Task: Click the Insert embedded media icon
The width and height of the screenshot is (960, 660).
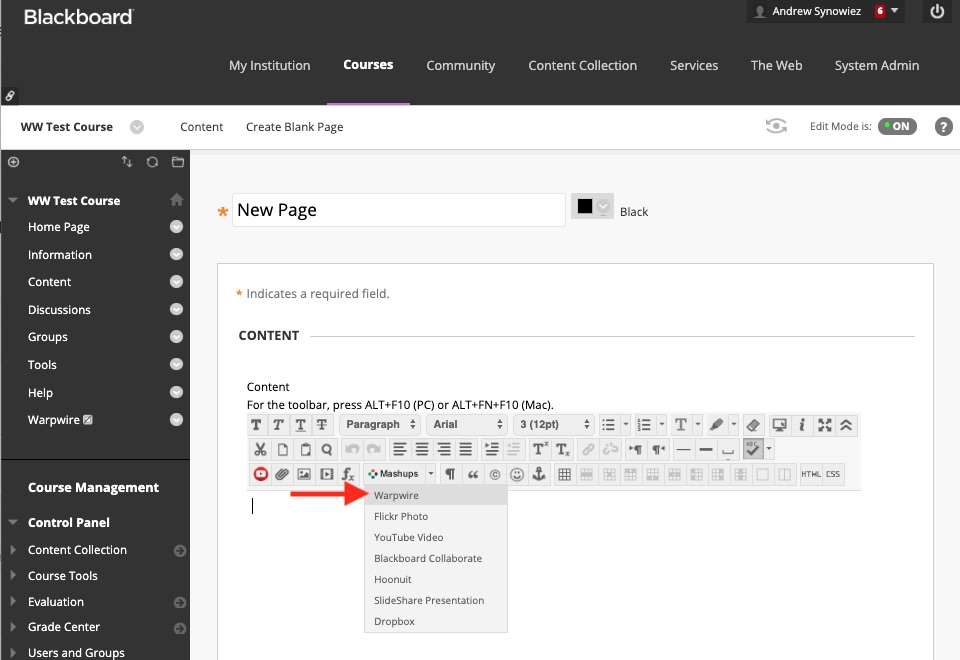Action: click(x=327, y=474)
